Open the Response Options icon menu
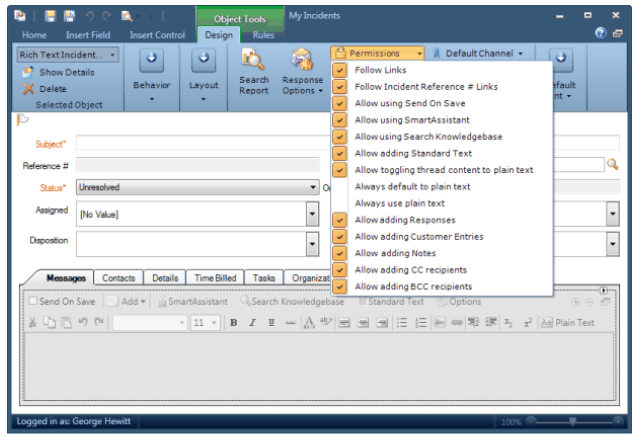The height and width of the screenshot is (444, 640). [302, 64]
